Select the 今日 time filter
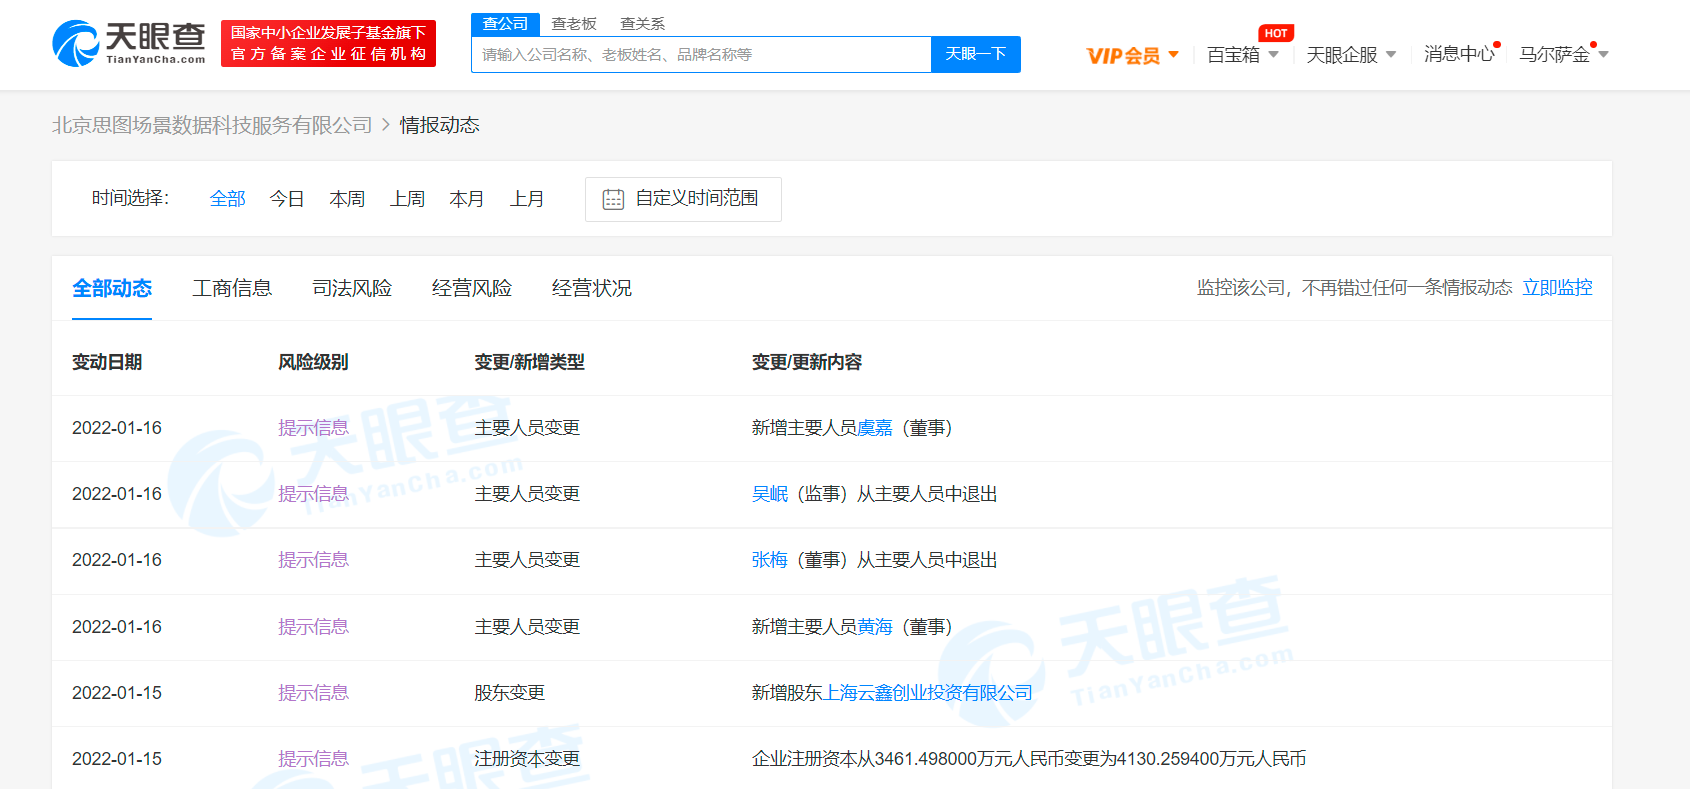Viewport: 1690px width, 789px height. tap(287, 199)
